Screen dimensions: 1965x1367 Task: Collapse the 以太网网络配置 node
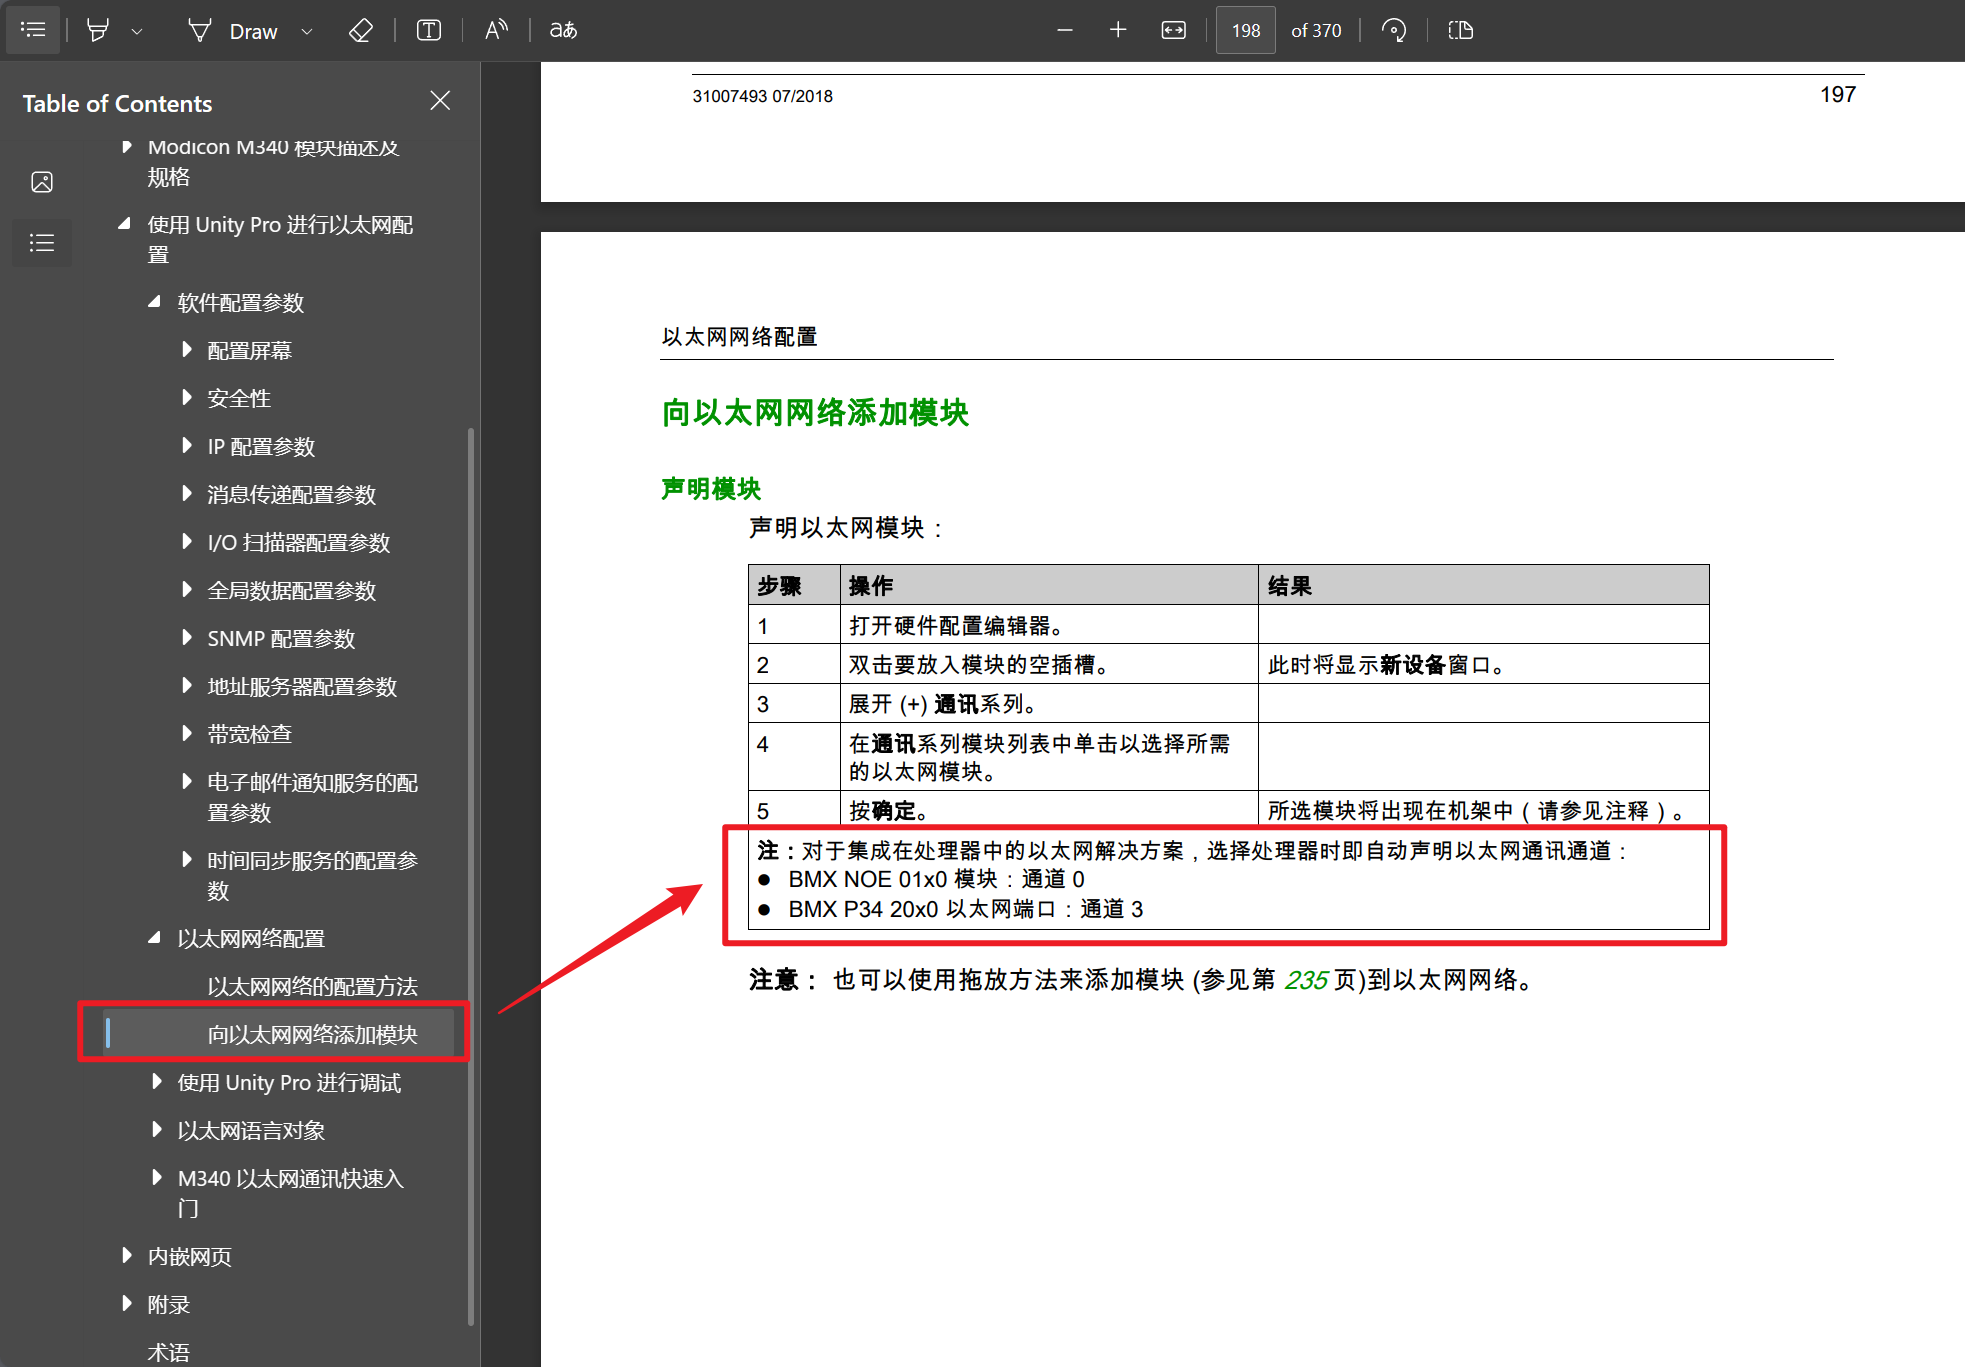click(x=155, y=938)
